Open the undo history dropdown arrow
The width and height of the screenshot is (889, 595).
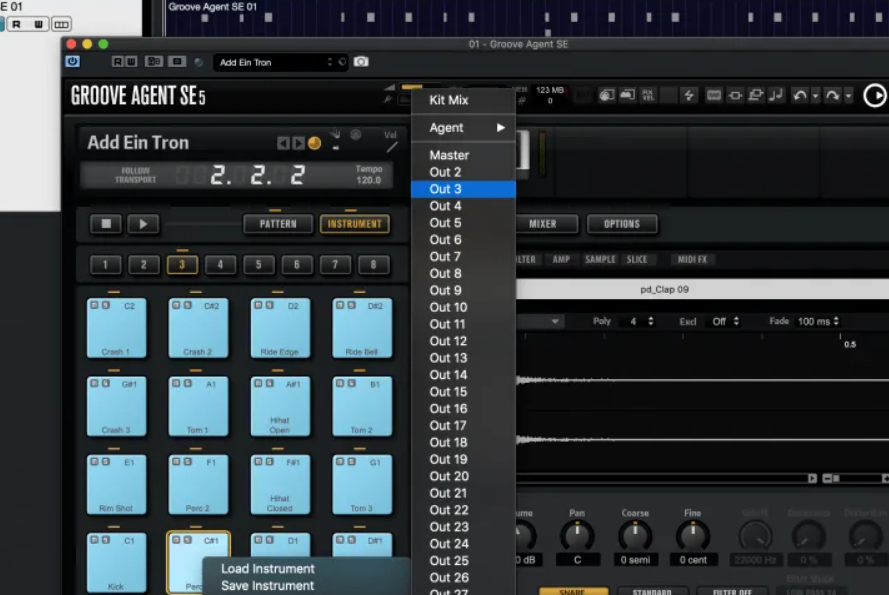815,96
